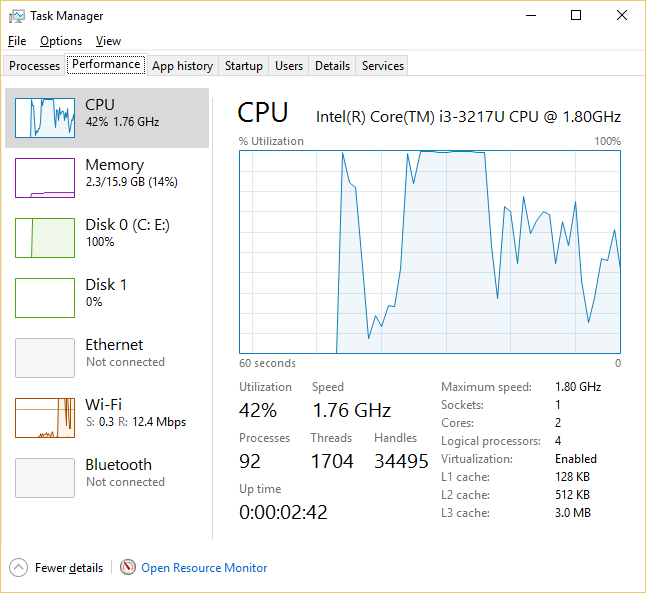The width and height of the screenshot is (646, 593).
Task: Click the Task Manager title bar icon
Action: [x=16, y=16]
